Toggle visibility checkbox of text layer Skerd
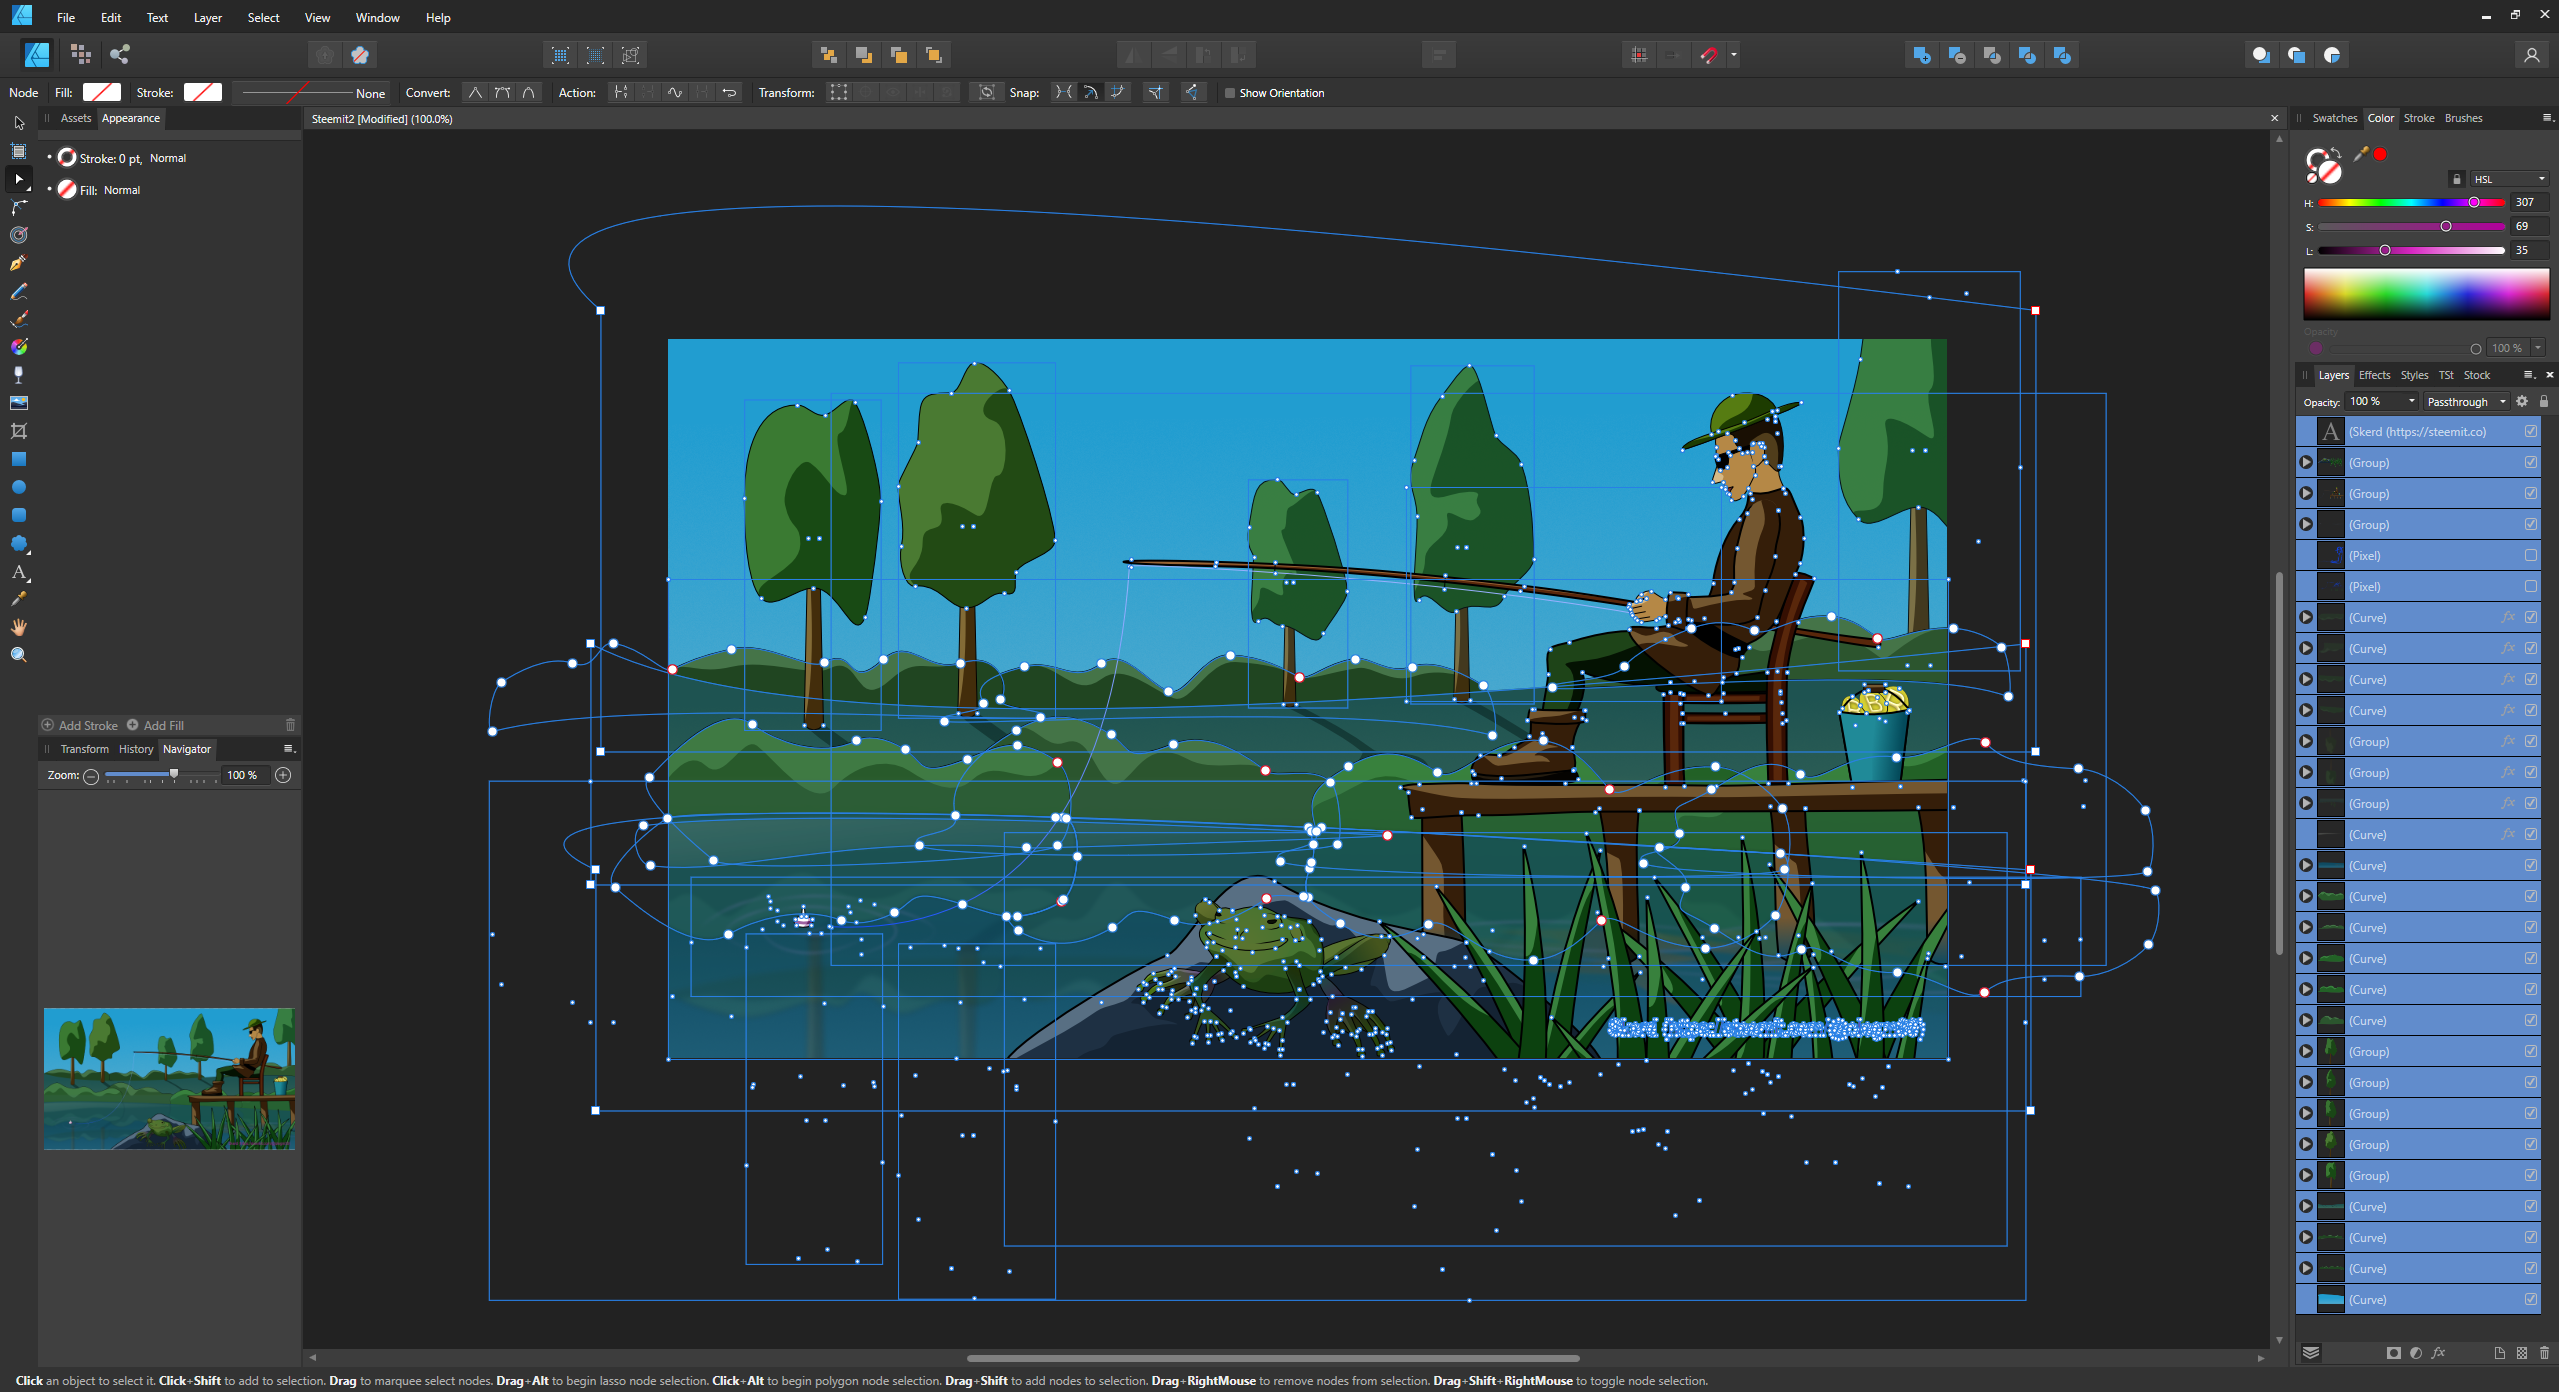 (x=2530, y=432)
